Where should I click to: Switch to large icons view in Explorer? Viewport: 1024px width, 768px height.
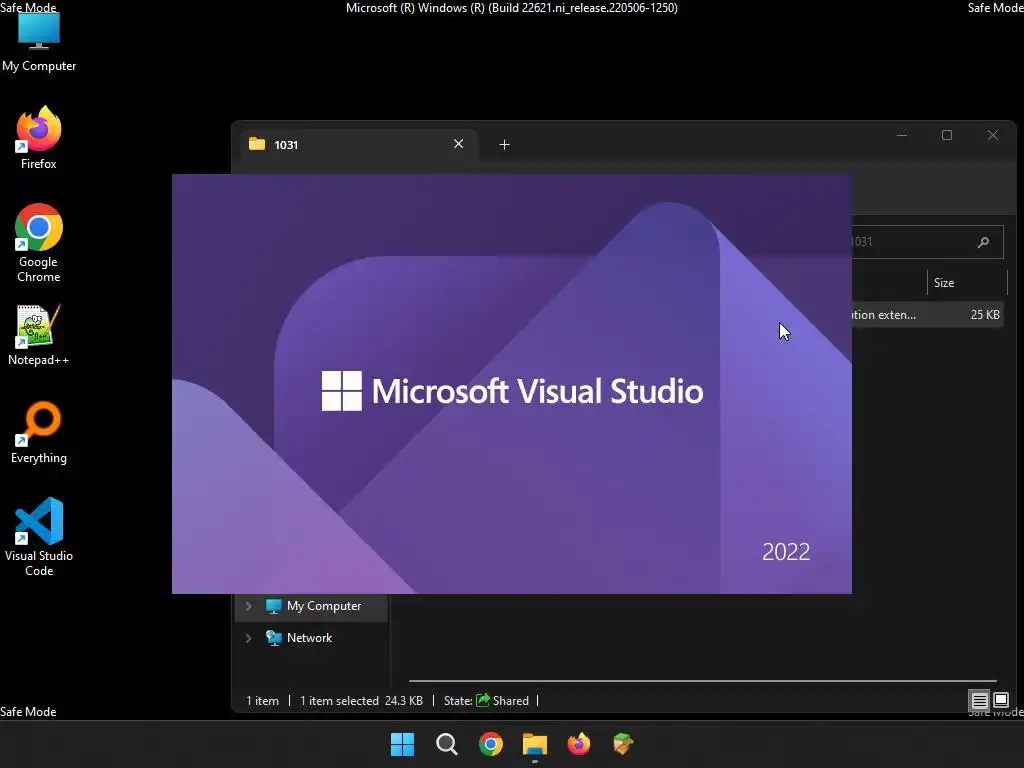[1000, 701]
